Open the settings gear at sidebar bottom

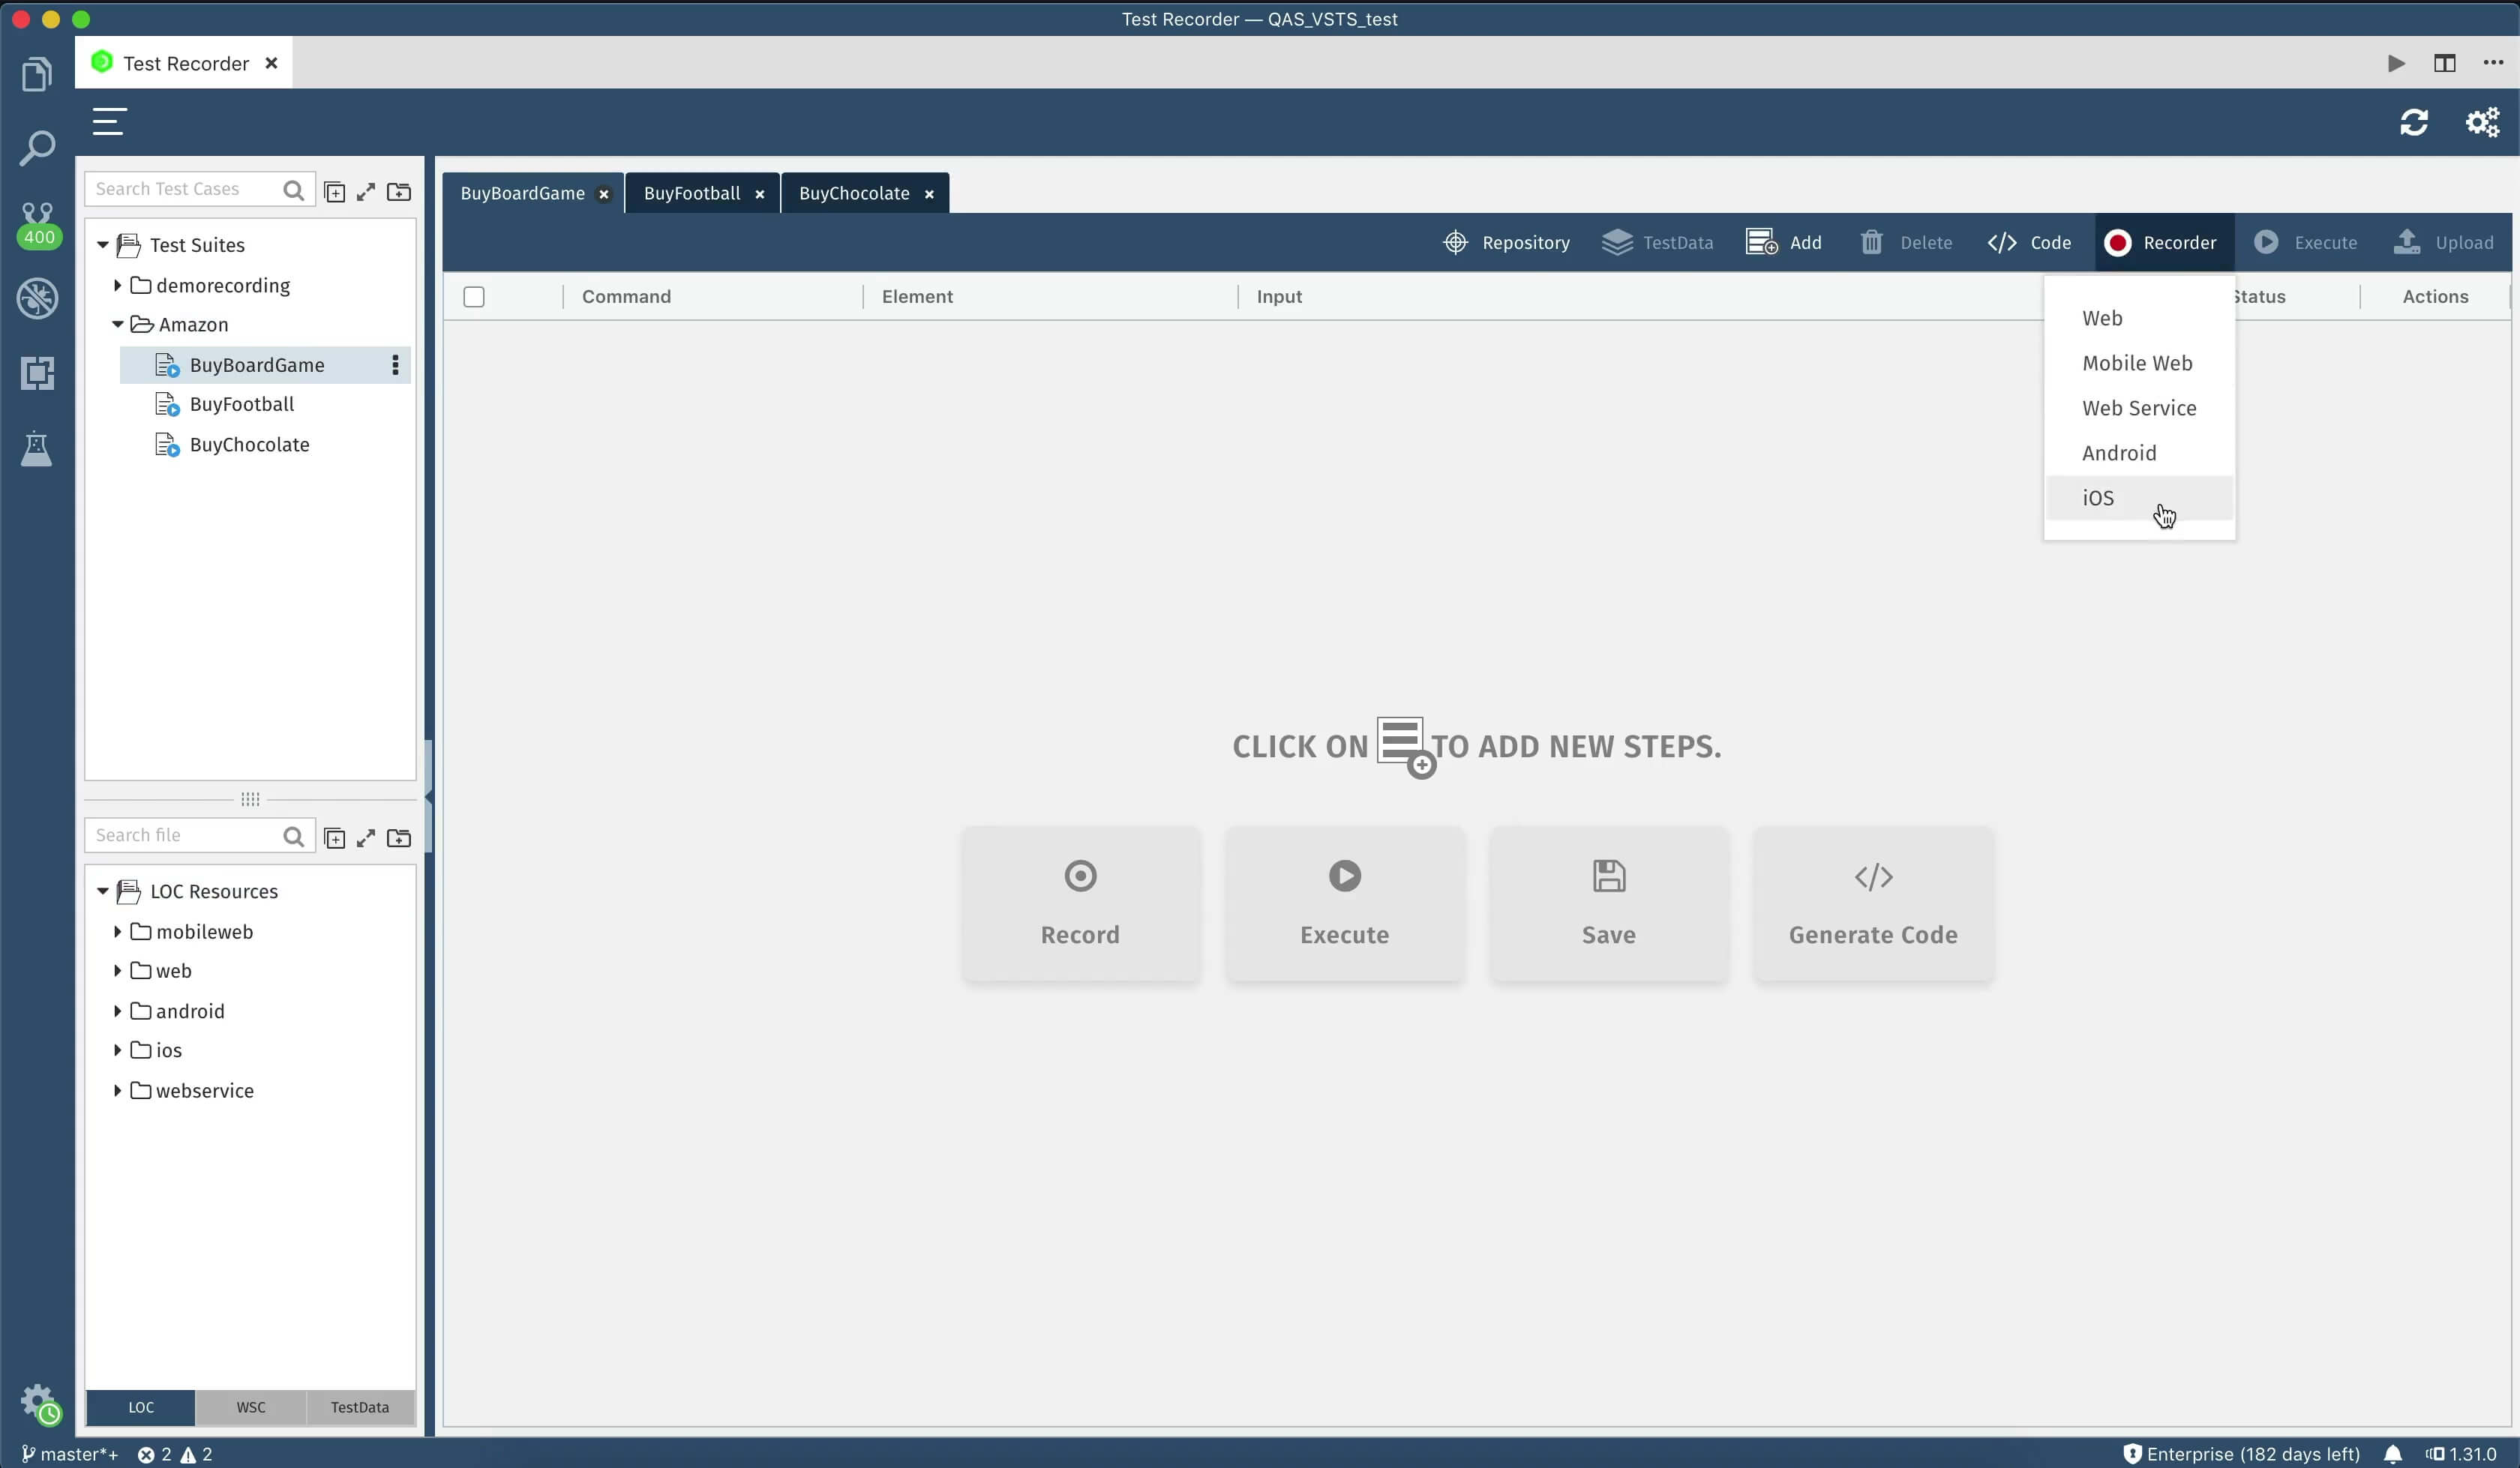[37, 1402]
